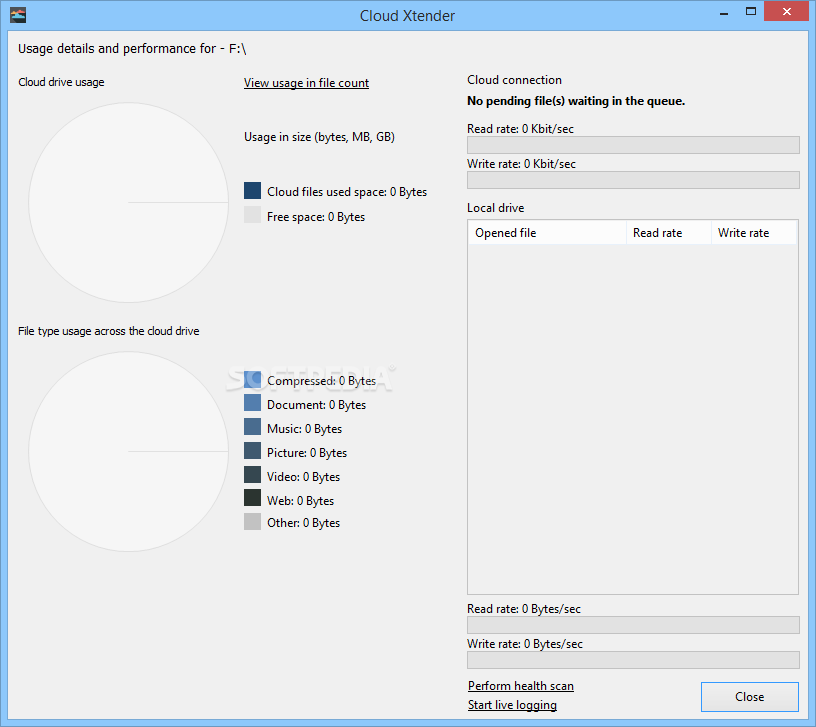Click the 'Cloud drive usage' label

(61, 82)
